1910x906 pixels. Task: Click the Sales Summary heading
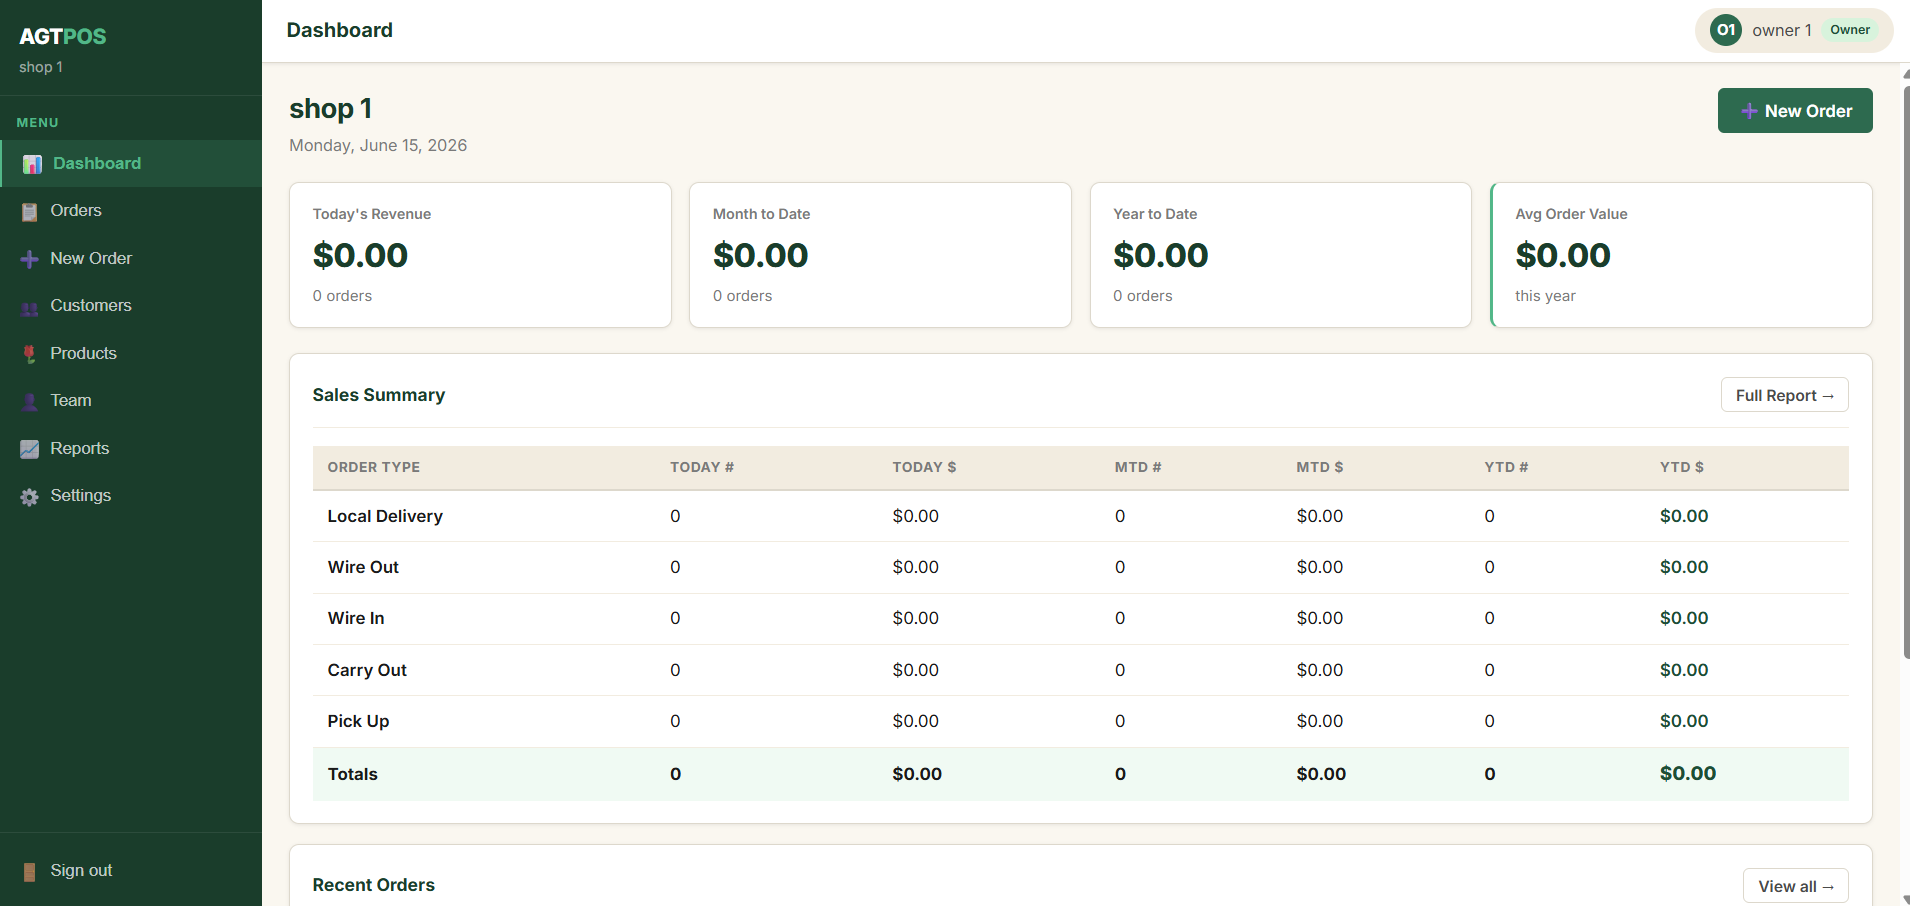pyautogui.click(x=379, y=395)
